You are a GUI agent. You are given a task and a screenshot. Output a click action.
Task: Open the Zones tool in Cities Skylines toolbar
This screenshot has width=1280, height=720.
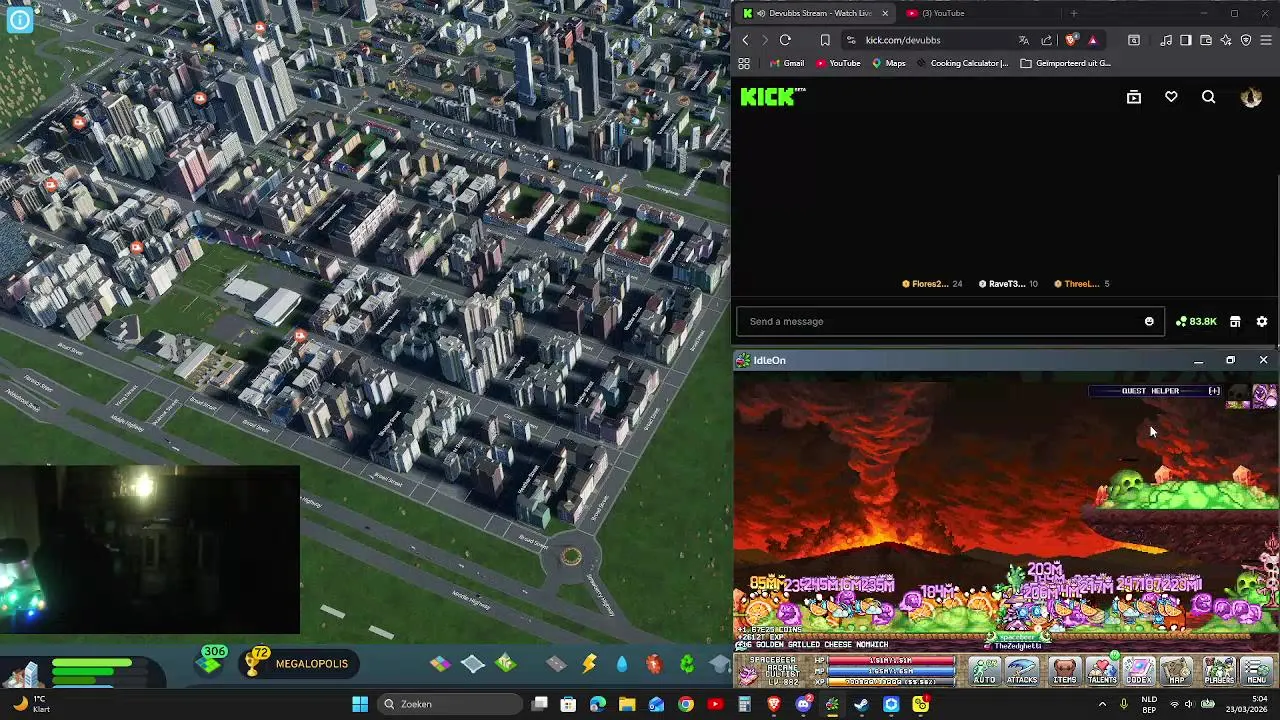[x=440, y=664]
